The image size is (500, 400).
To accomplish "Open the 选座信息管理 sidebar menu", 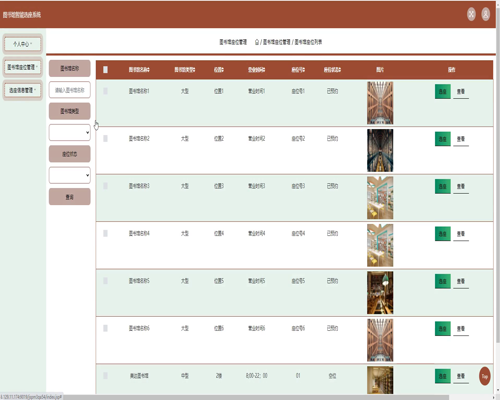I will click(23, 90).
